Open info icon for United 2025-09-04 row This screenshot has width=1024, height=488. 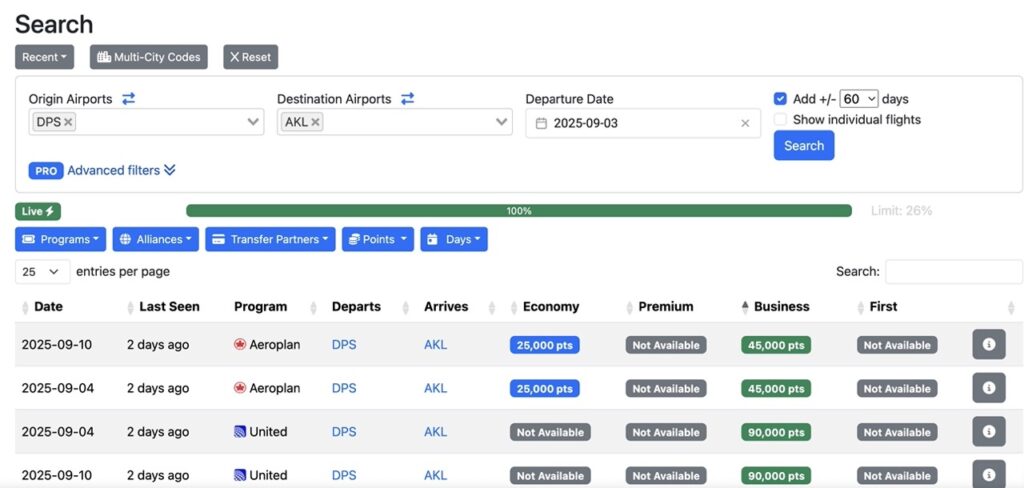988,432
